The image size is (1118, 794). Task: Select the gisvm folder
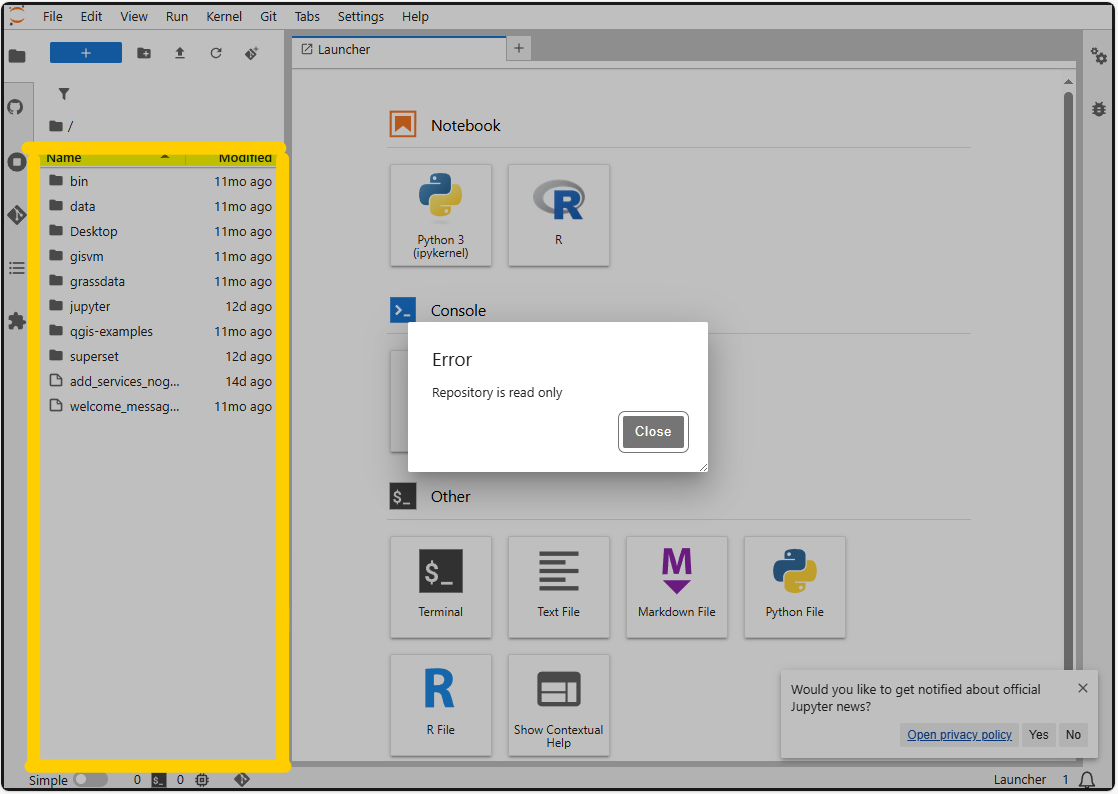pos(158,257)
